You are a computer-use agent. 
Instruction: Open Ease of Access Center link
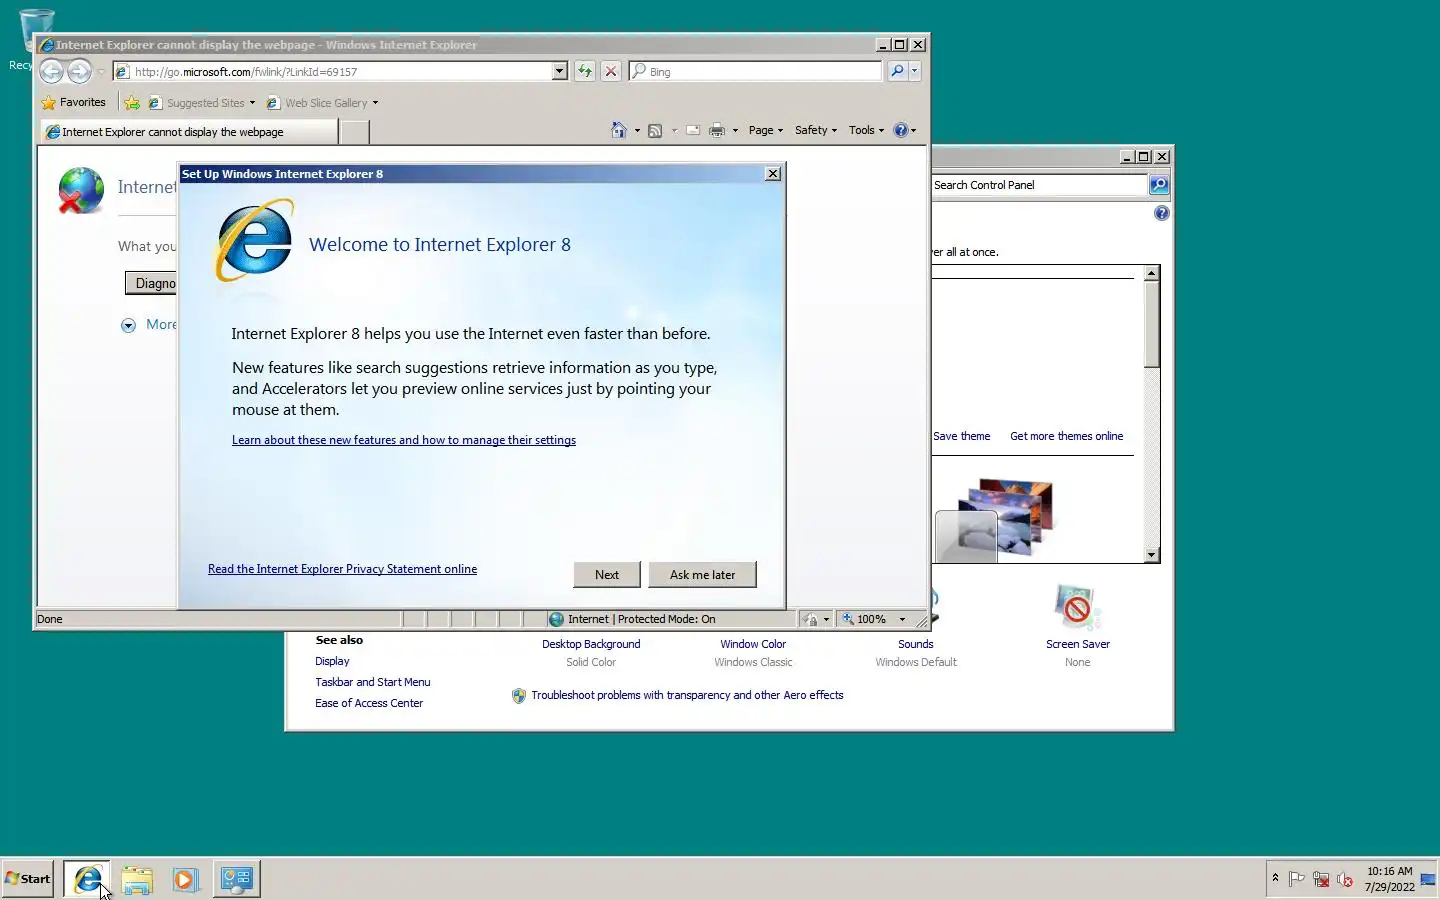pyautogui.click(x=369, y=703)
